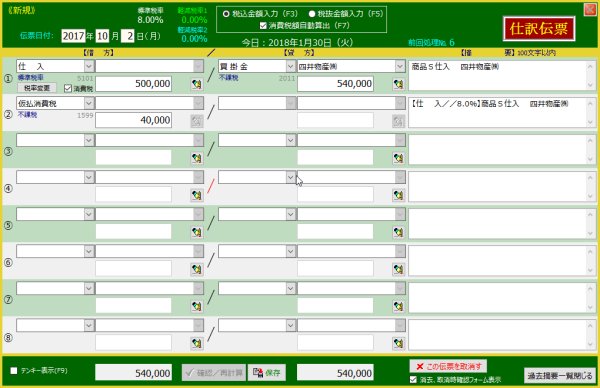The image size is (600, 388).
Task: Toggle 消去、取消時確認フォーム表示 checkbox
Action: (x=413, y=380)
